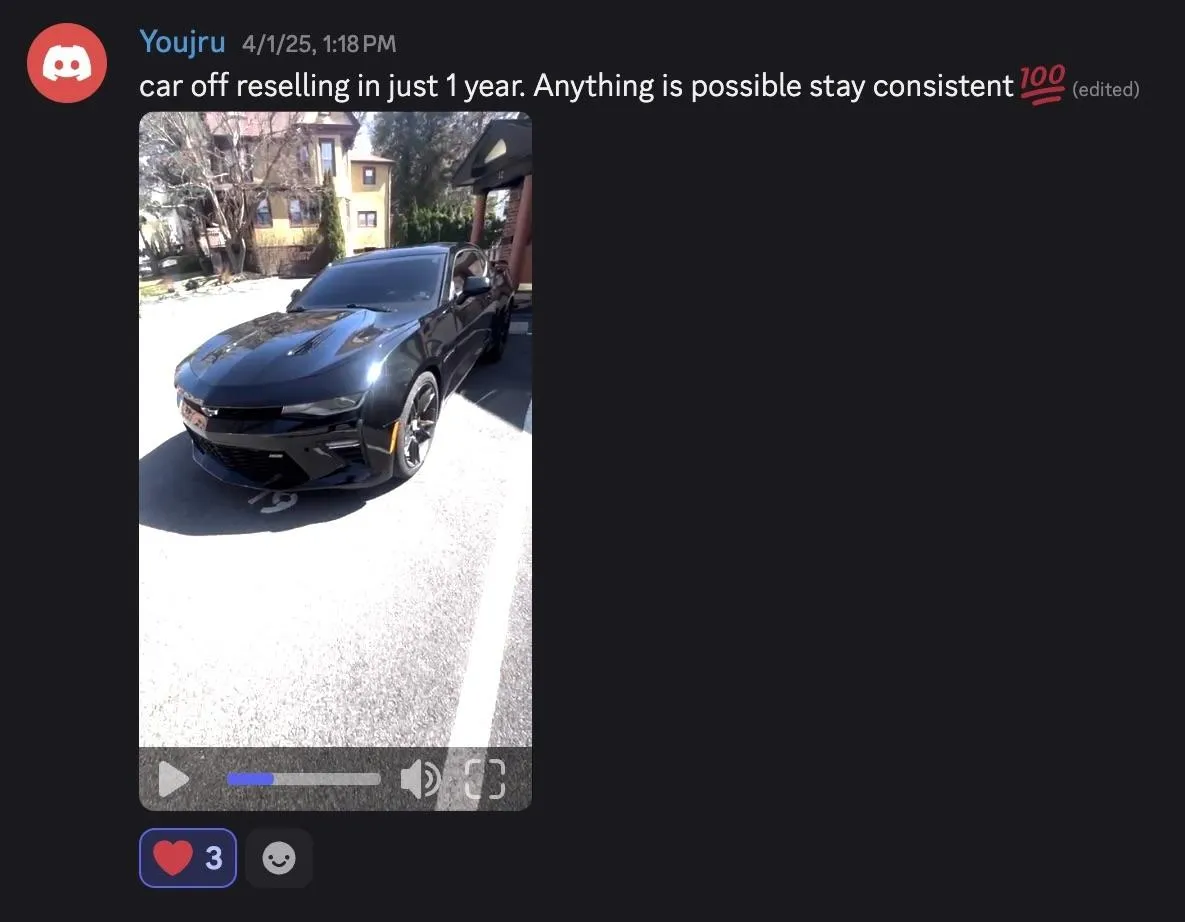Toggle the heart reaction on the message
1185x922 pixels.
[x=187, y=858]
